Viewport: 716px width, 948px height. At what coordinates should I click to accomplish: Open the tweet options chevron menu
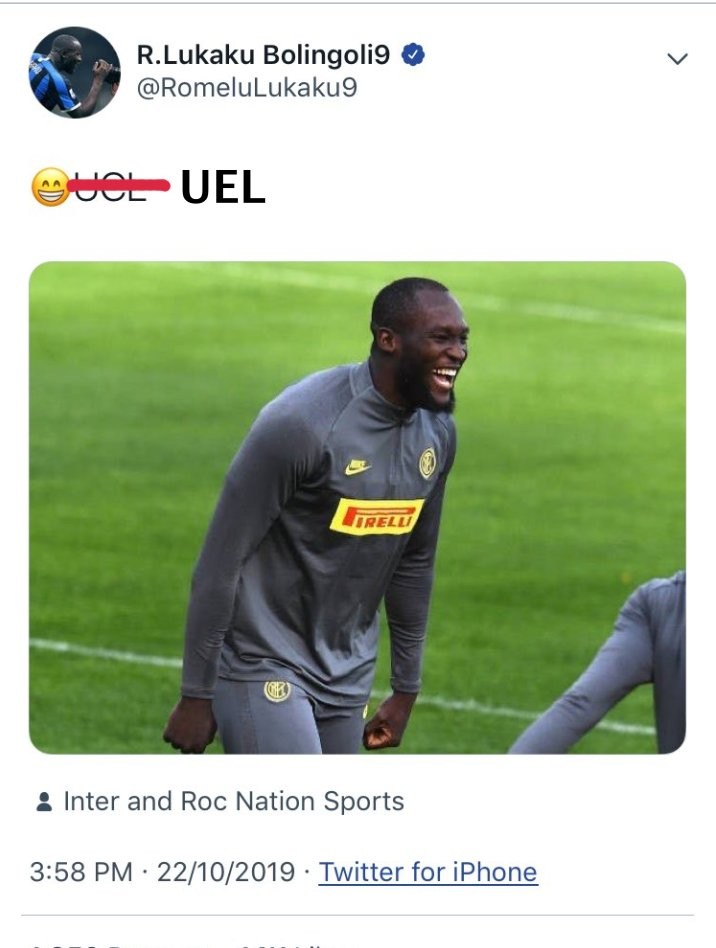click(x=677, y=59)
